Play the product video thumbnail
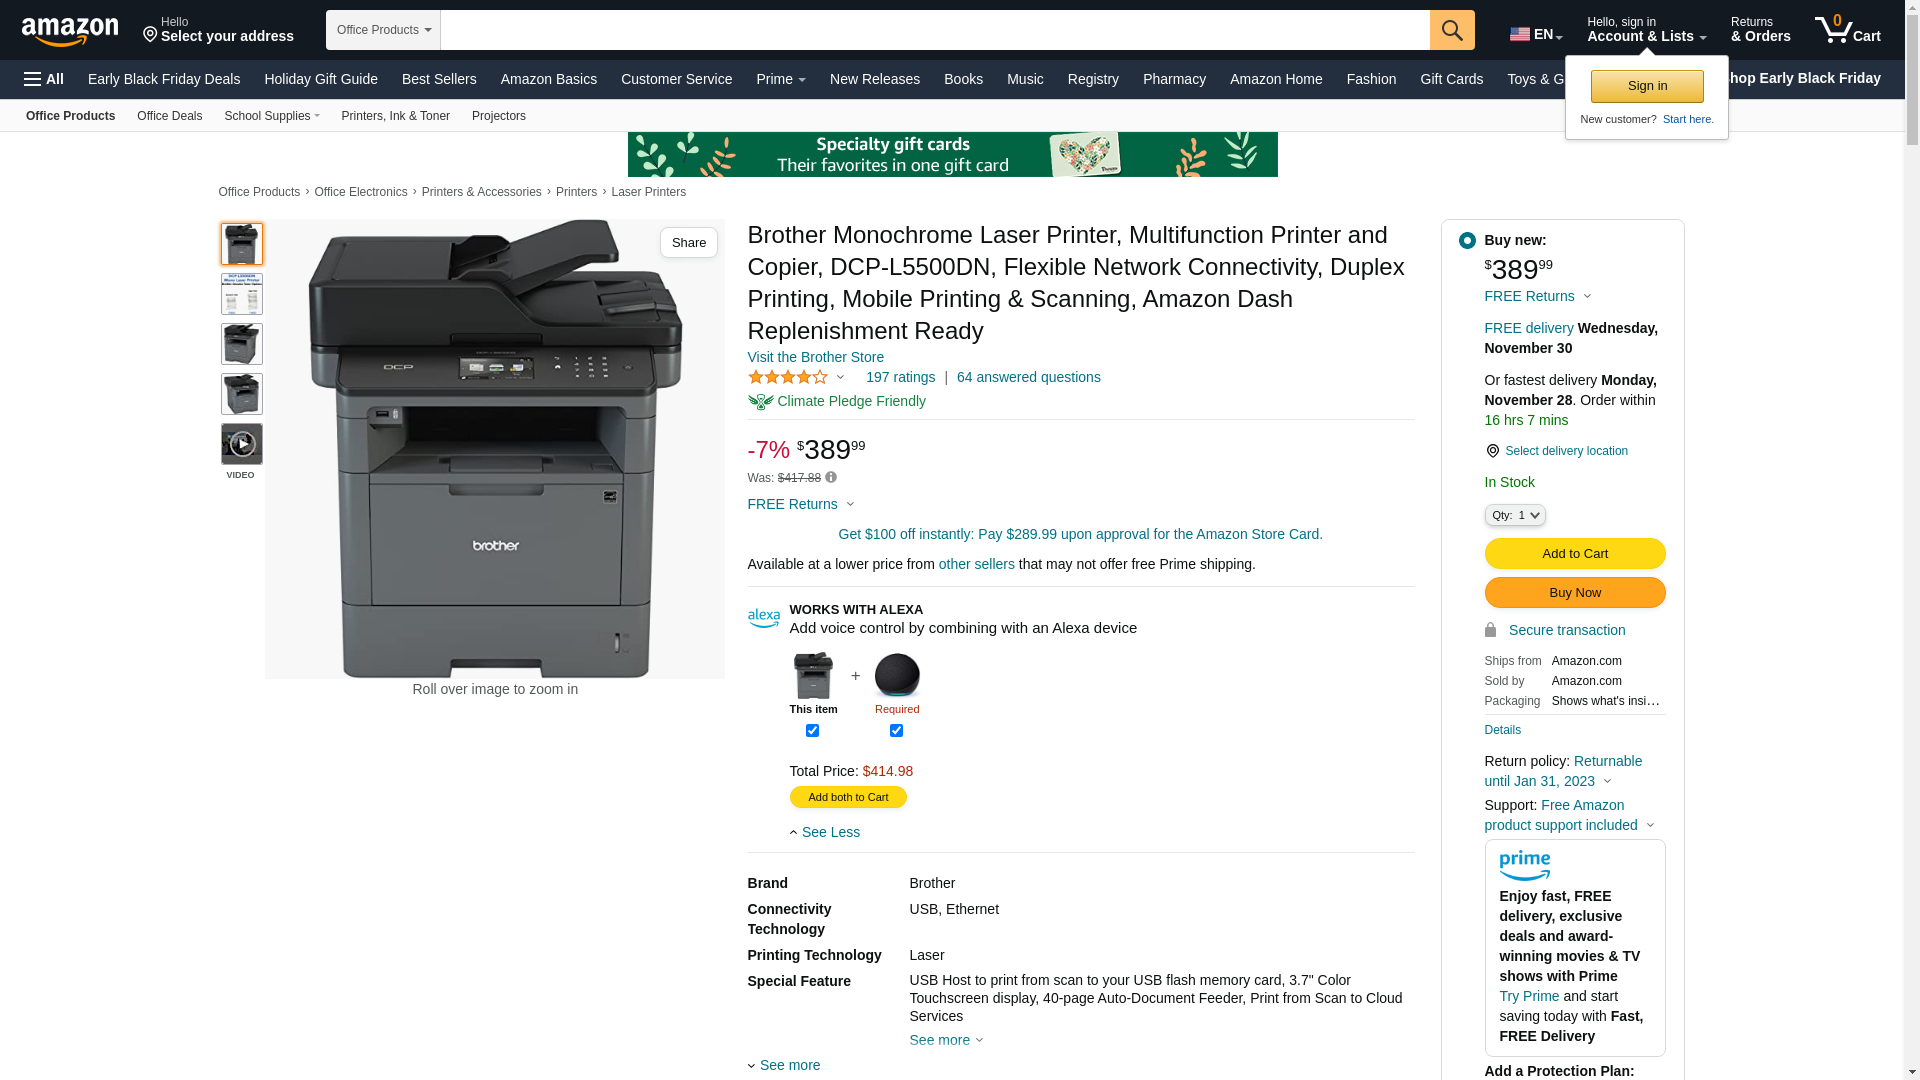The width and height of the screenshot is (1920, 1080). point(241,444)
